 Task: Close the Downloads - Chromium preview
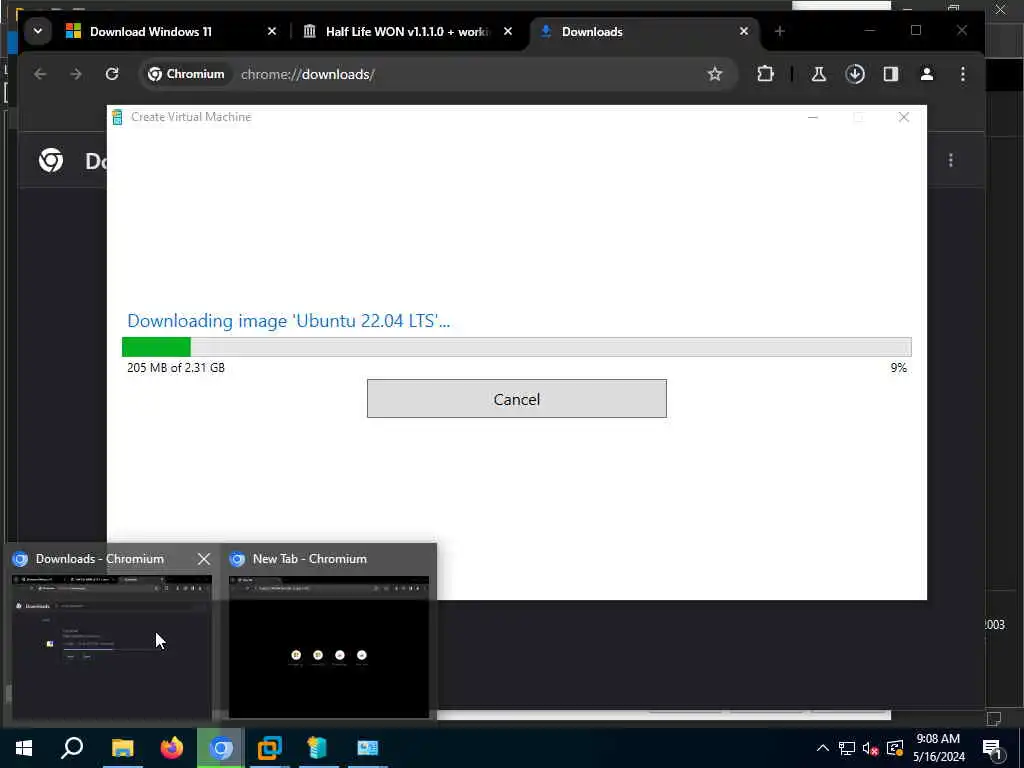tap(204, 559)
